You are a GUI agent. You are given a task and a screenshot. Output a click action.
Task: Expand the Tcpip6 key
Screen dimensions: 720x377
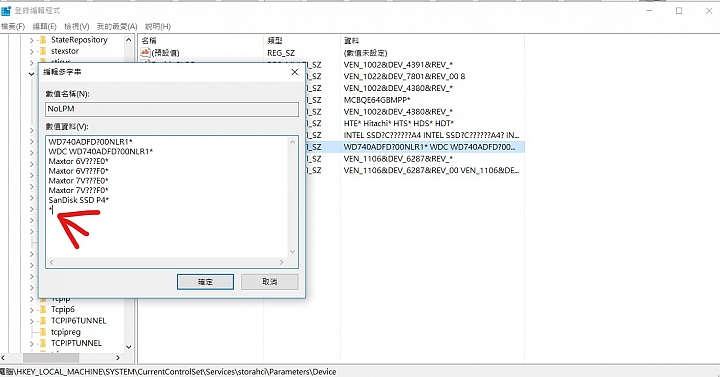[x=31, y=310]
